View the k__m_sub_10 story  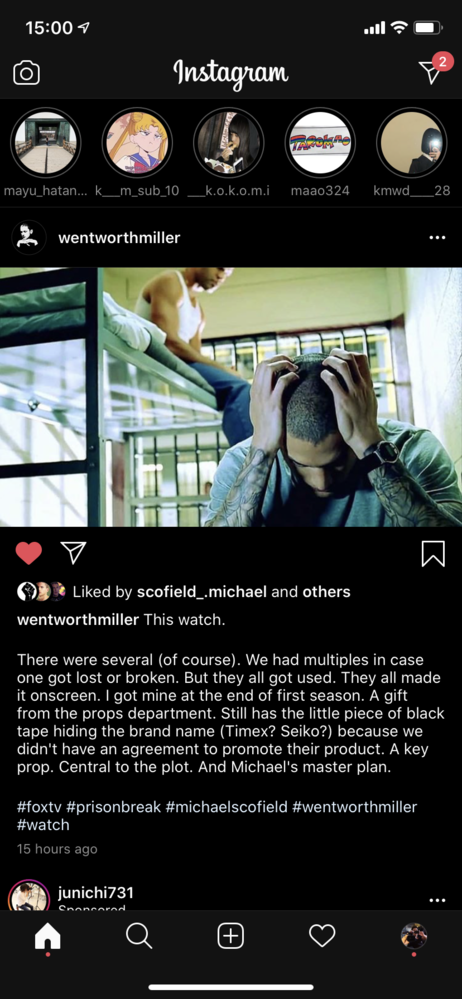tap(137, 143)
